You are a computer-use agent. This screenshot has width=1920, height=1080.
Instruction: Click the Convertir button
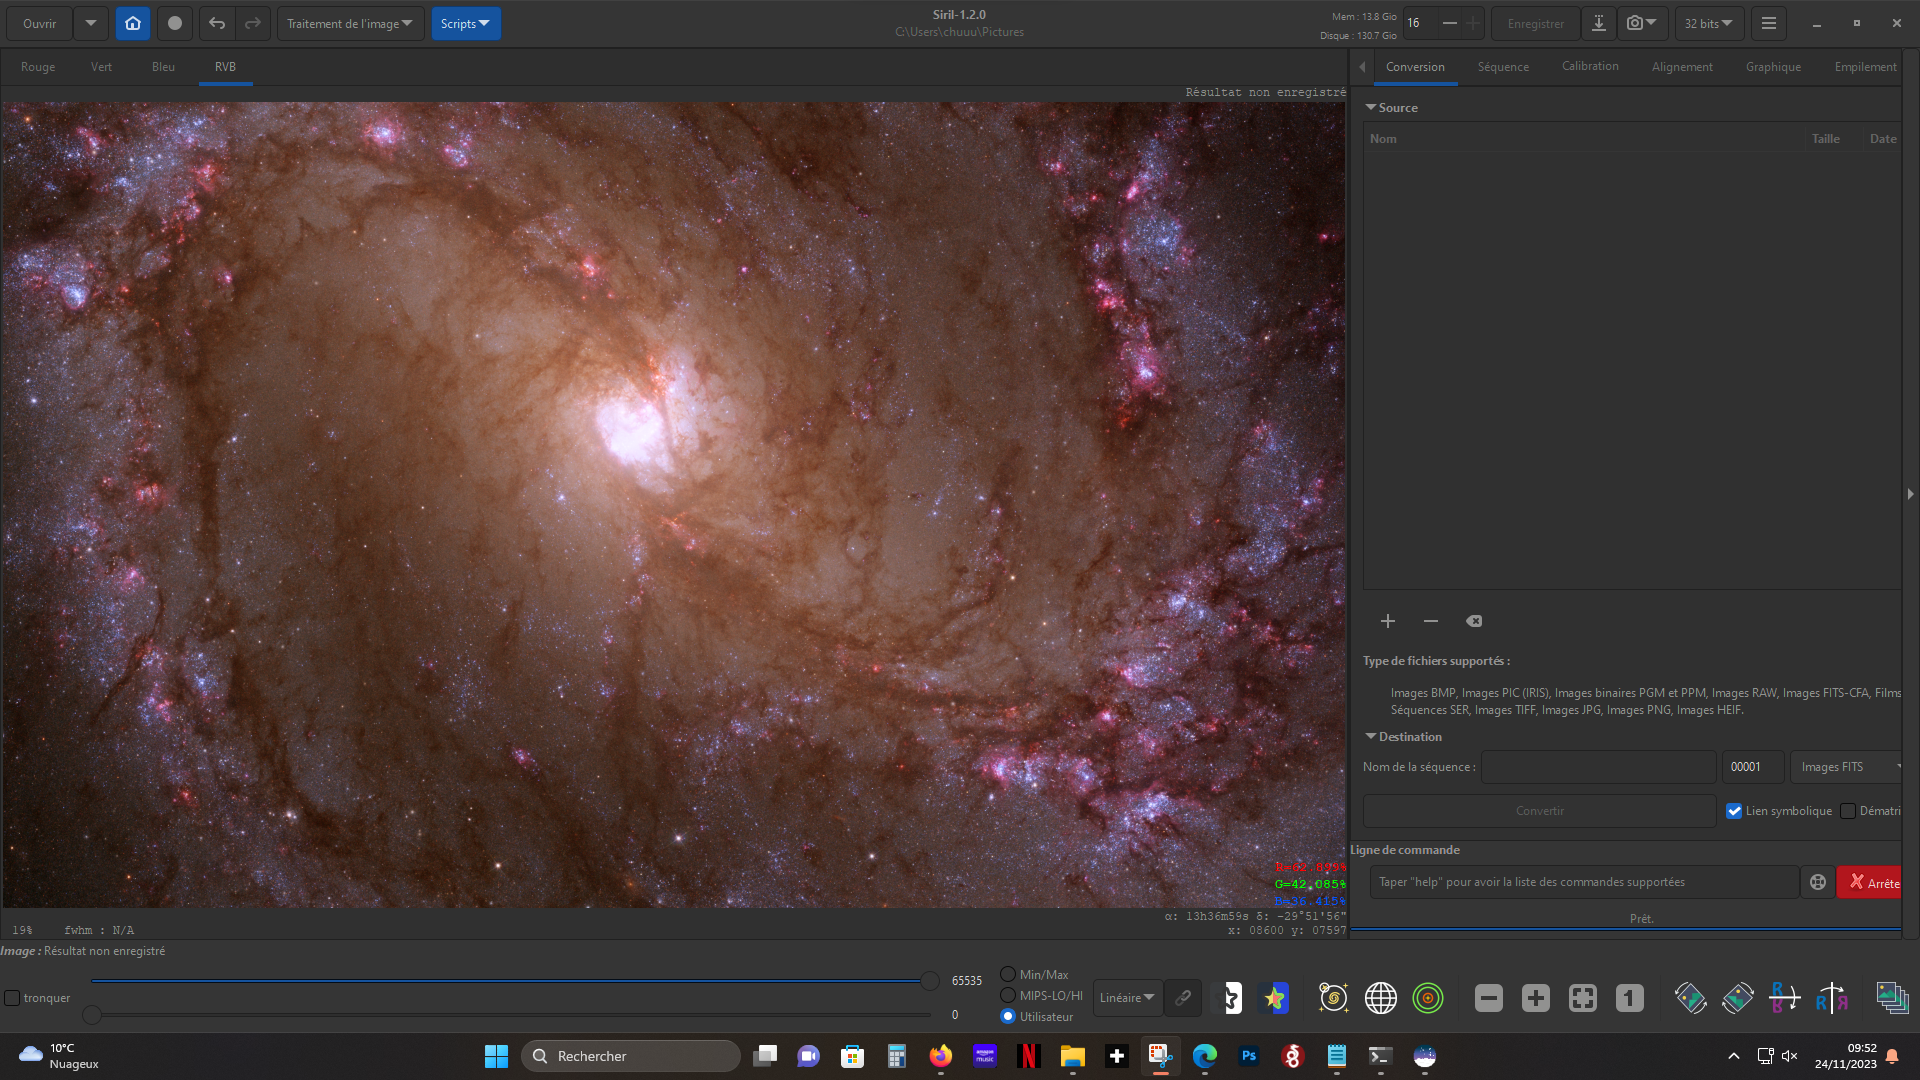tap(1540, 811)
